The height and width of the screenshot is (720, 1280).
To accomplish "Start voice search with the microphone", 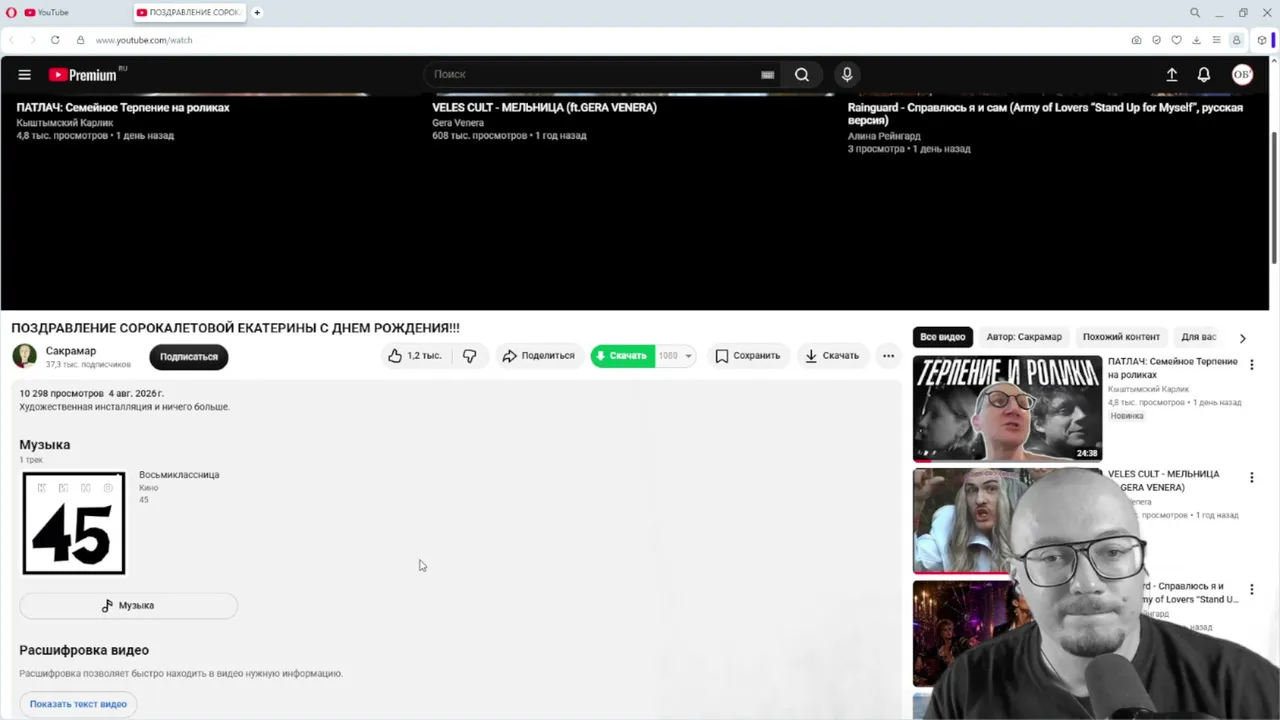I will pyautogui.click(x=847, y=74).
